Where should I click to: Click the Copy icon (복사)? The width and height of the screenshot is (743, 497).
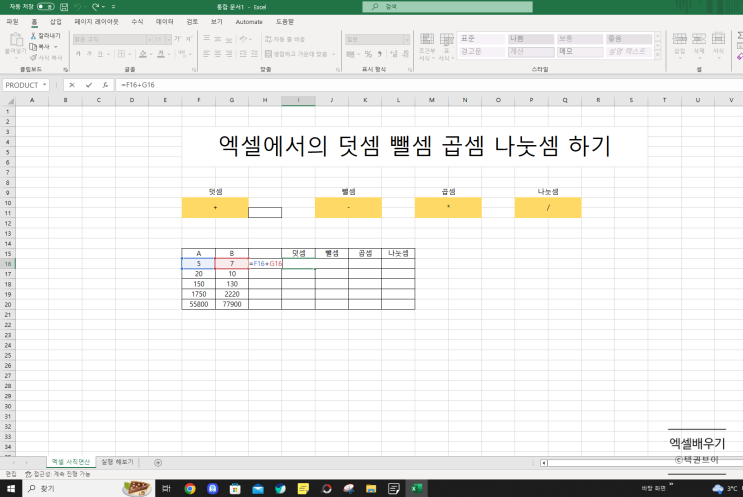tap(33, 46)
